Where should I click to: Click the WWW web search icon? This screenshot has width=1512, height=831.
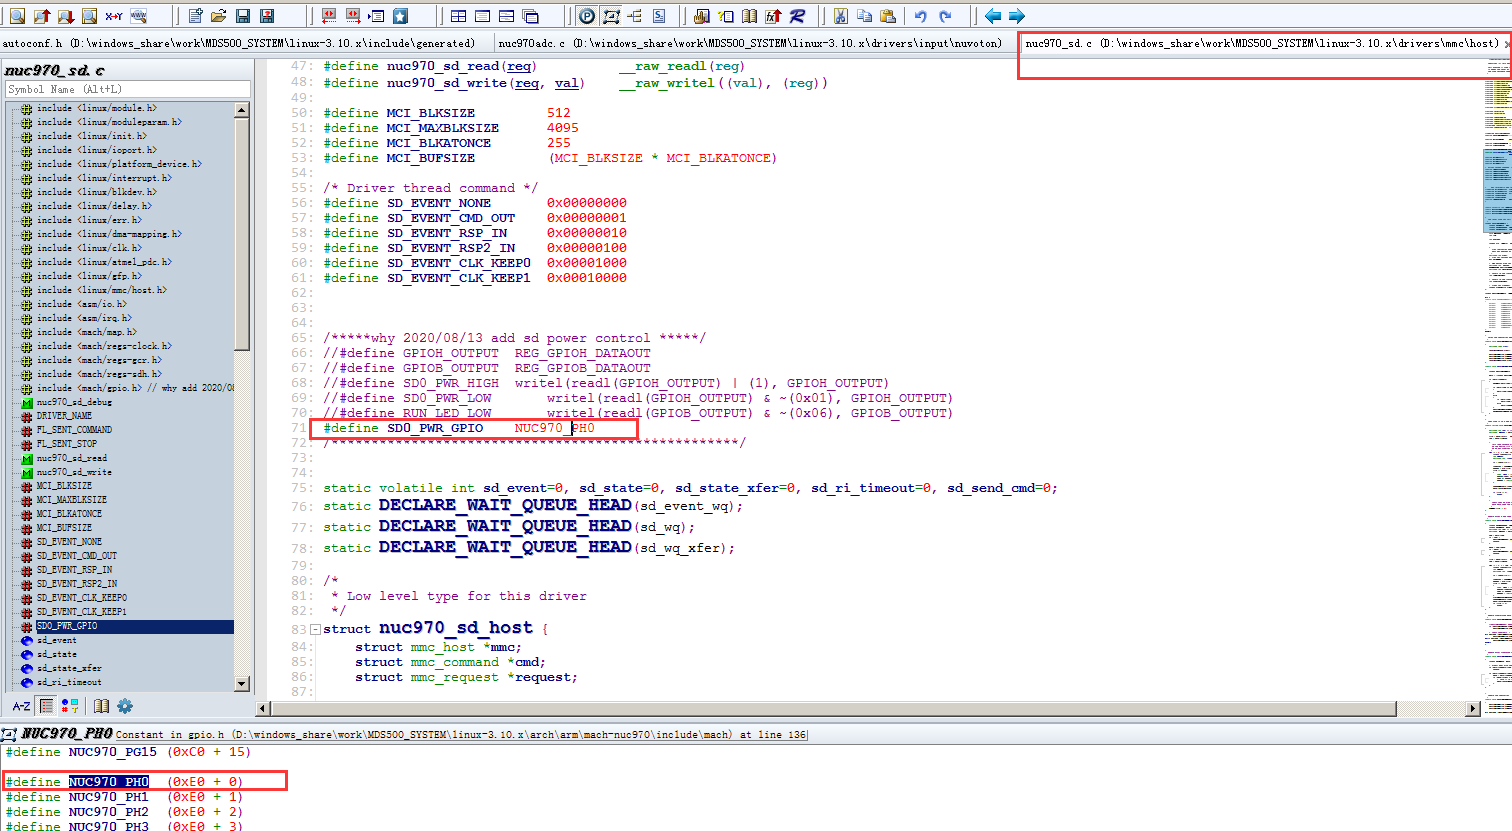click(138, 16)
